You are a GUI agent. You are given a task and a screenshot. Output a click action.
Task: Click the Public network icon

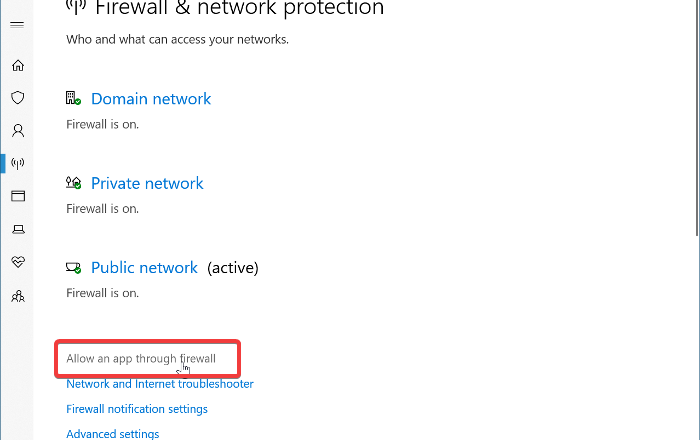tap(73, 268)
